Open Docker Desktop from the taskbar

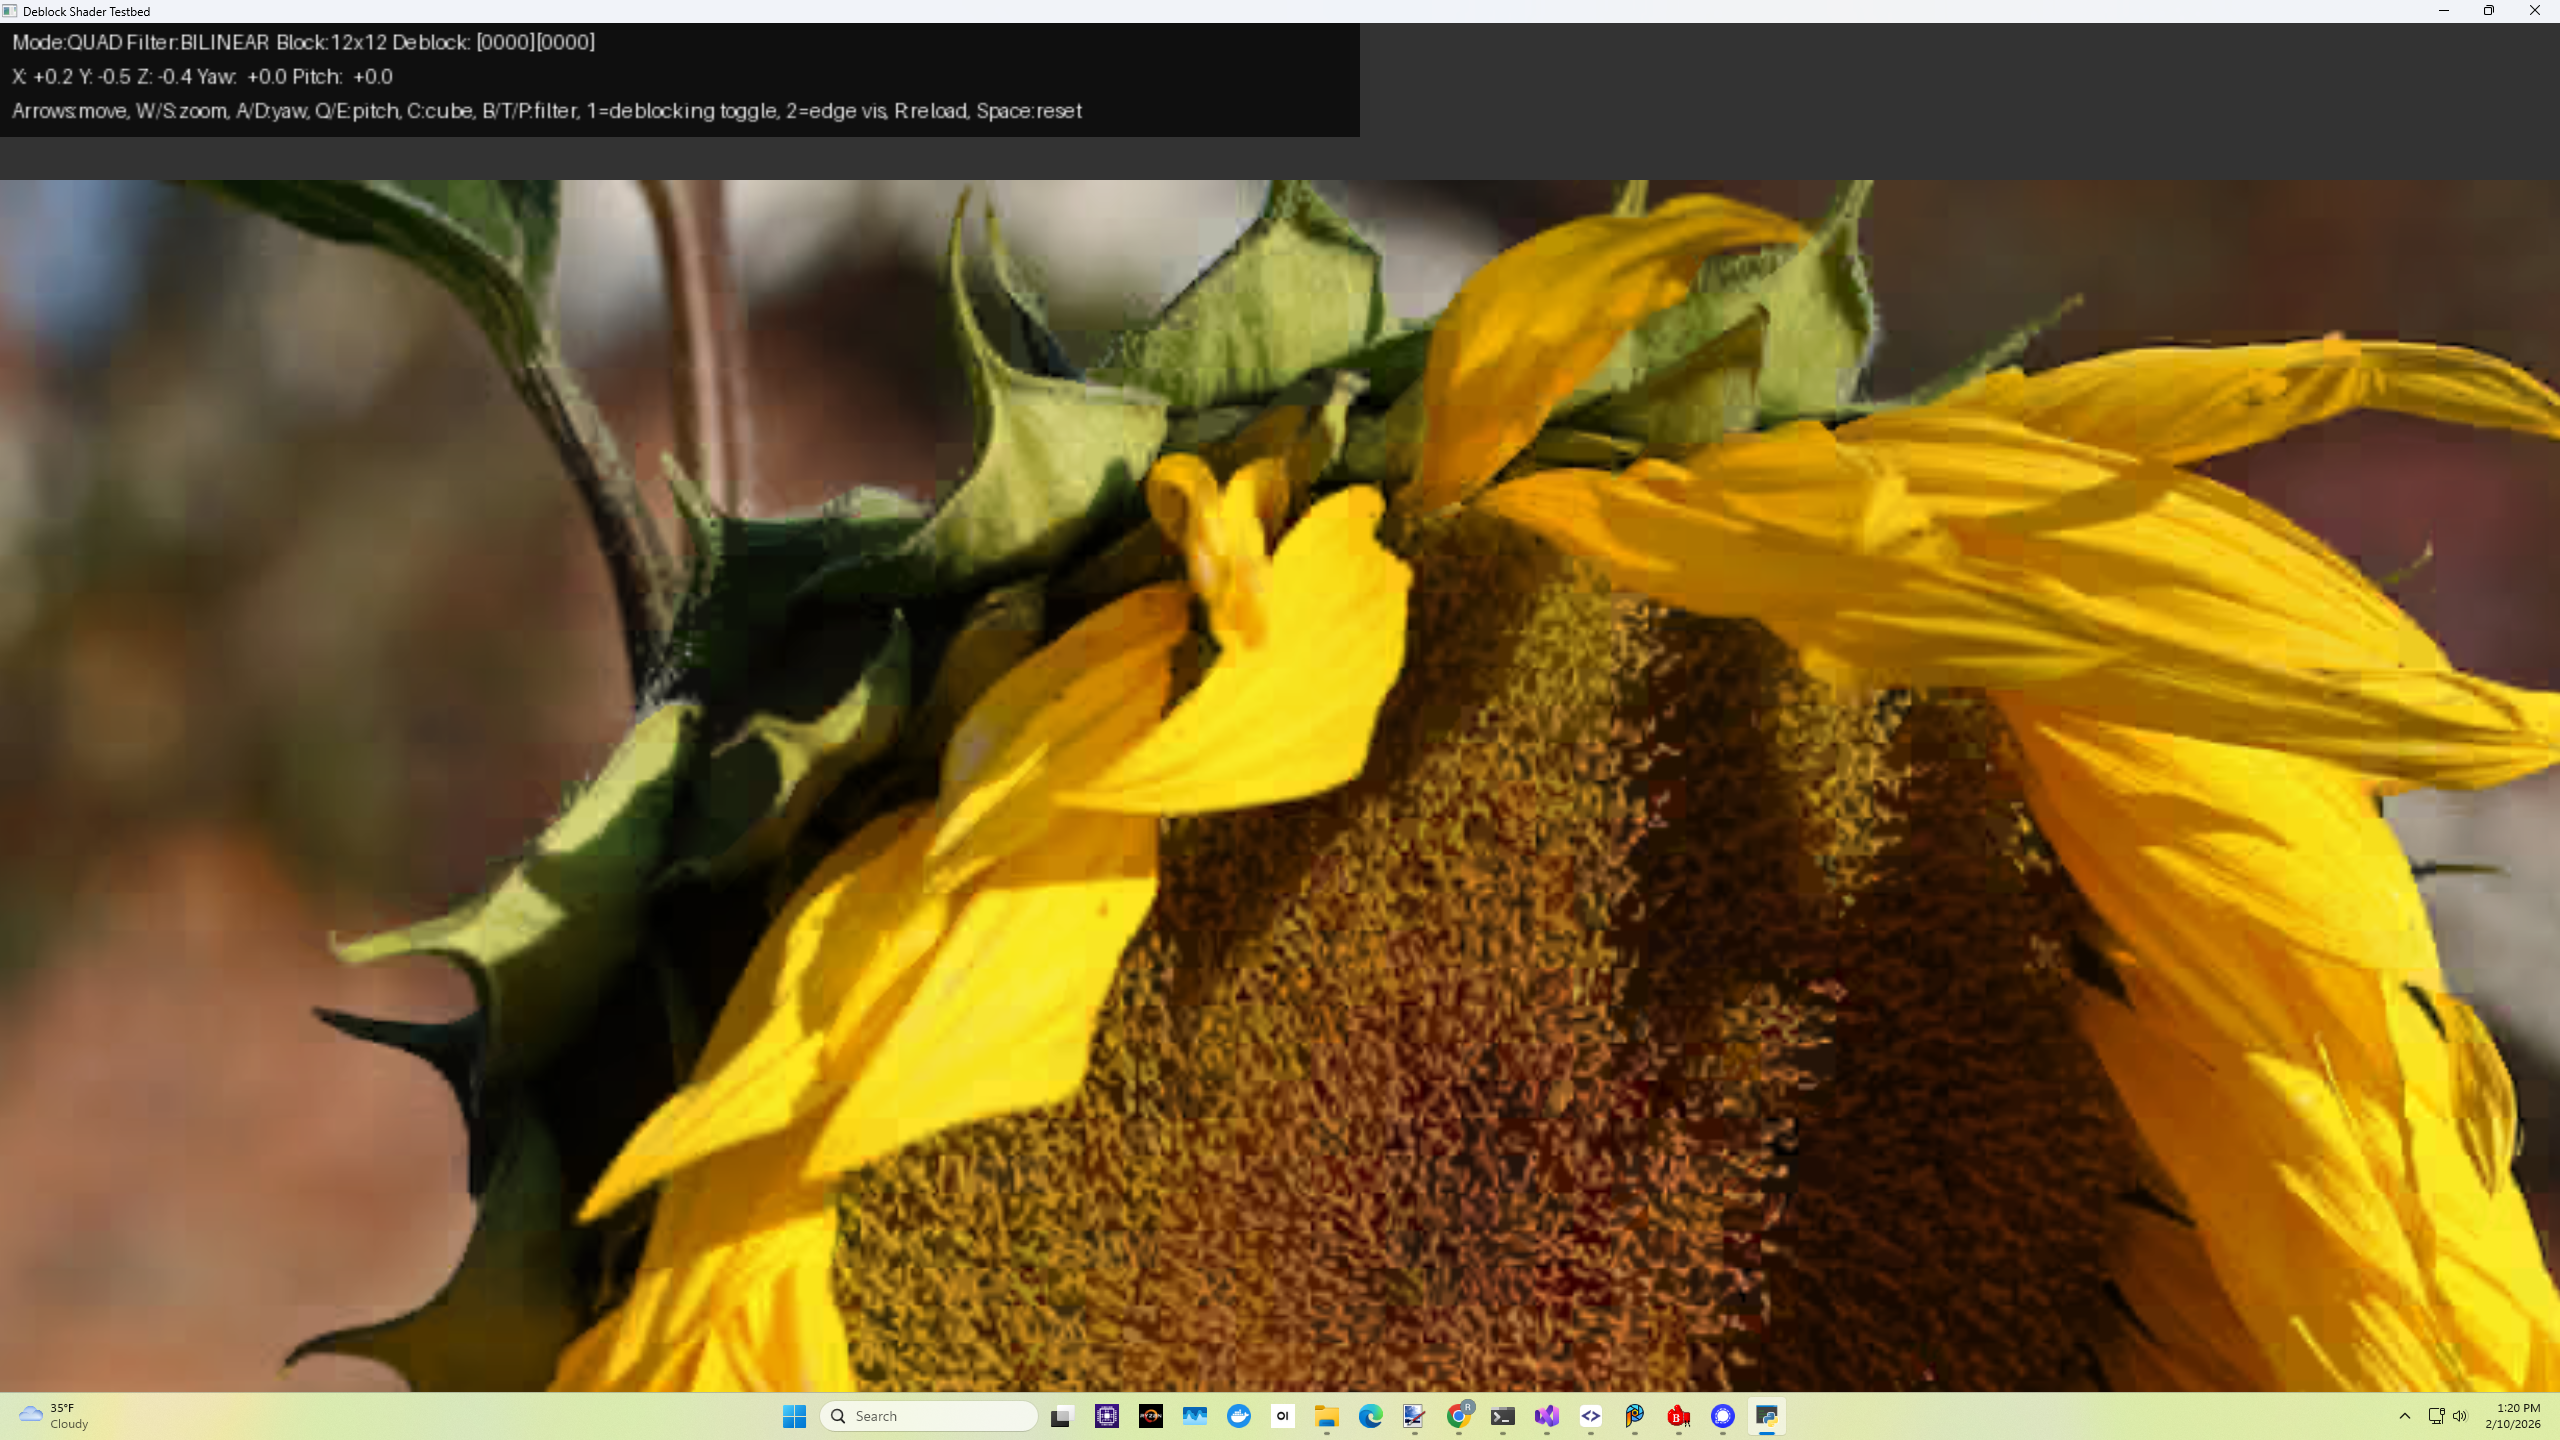click(x=1238, y=1416)
